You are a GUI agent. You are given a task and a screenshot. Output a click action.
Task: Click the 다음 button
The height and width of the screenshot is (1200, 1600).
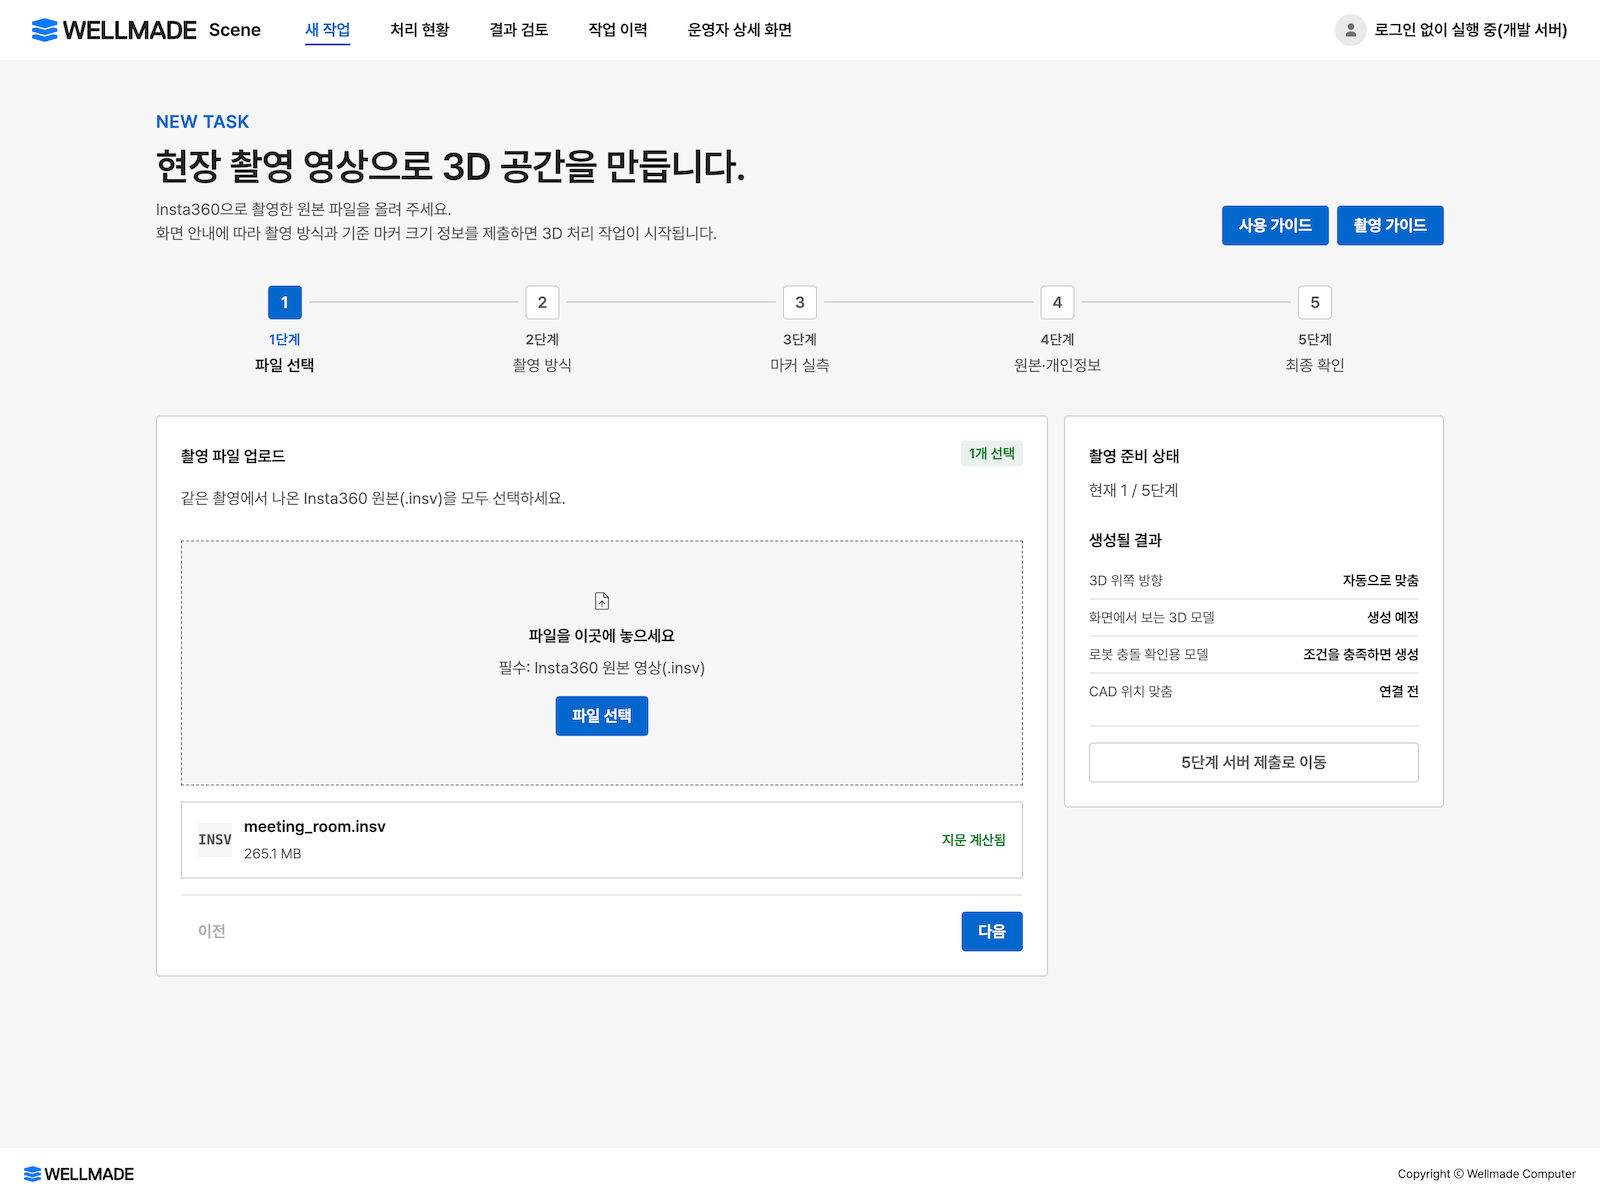point(992,931)
